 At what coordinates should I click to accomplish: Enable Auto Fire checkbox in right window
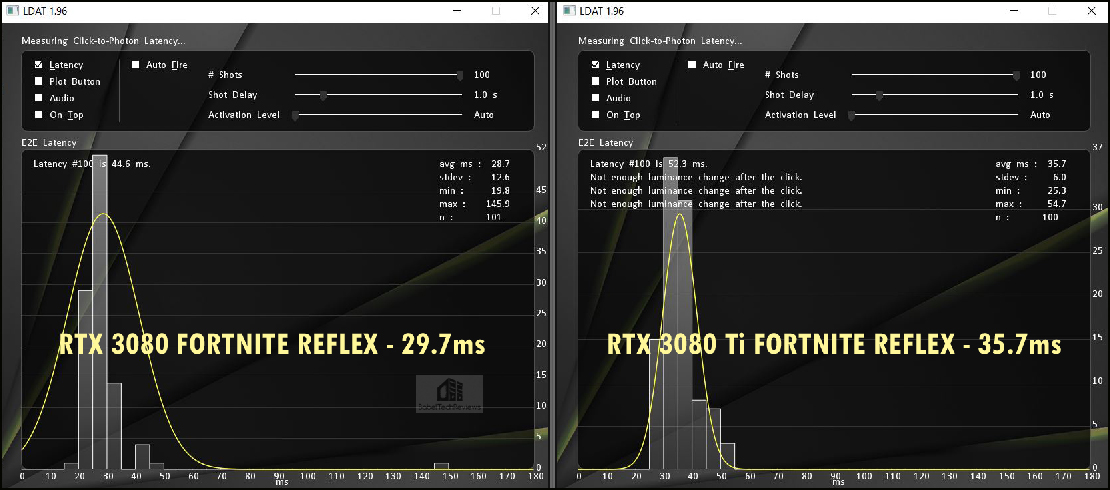(692, 64)
